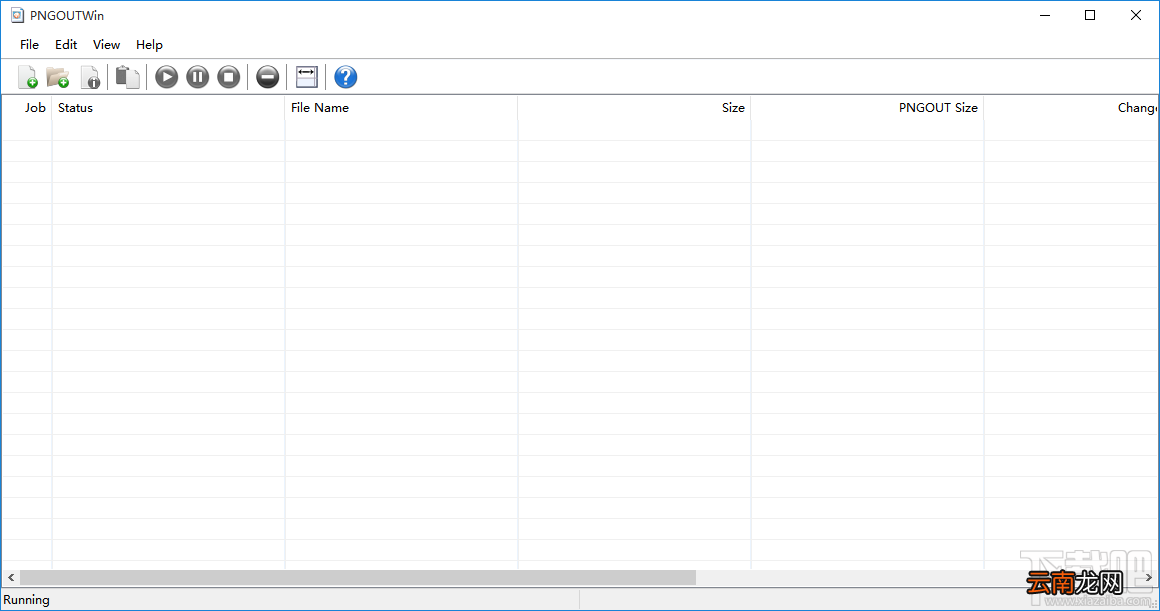Open the Edit menu

coord(66,45)
